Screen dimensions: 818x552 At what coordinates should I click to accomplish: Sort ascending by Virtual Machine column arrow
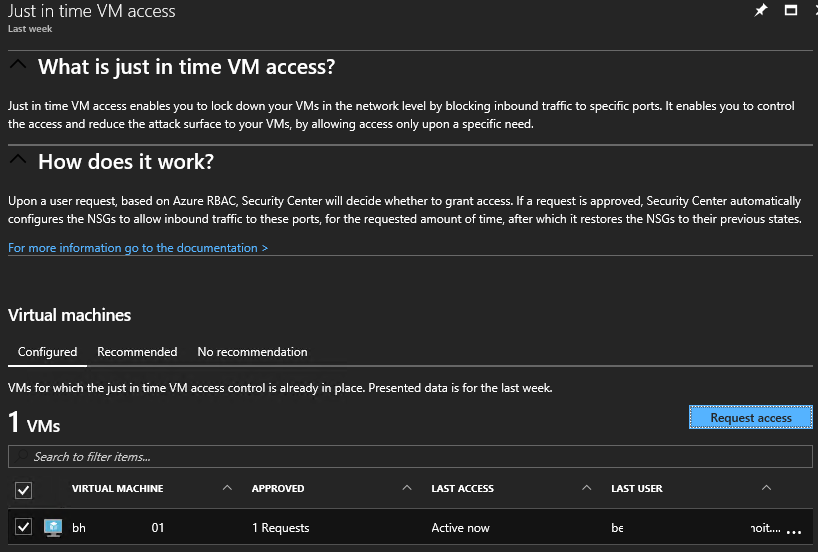[227, 488]
